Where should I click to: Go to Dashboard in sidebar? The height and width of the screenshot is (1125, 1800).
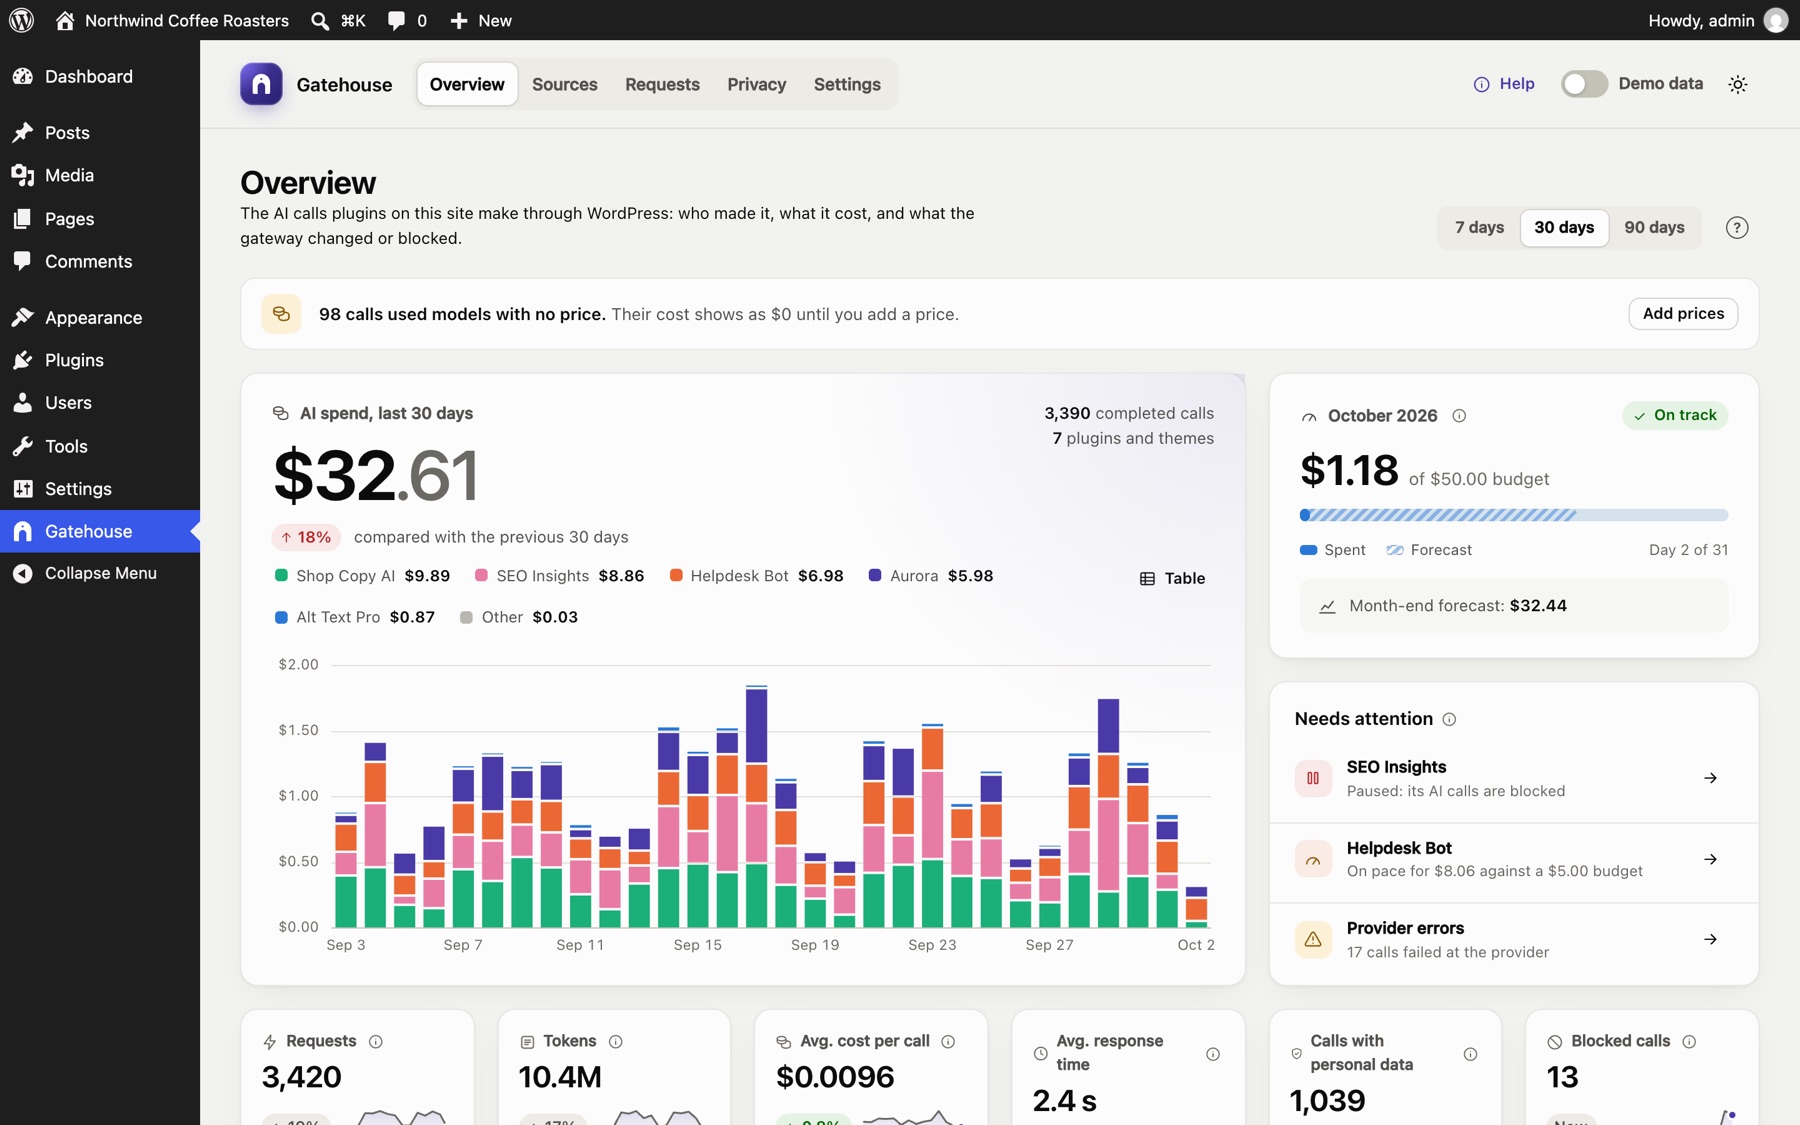[100, 76]
